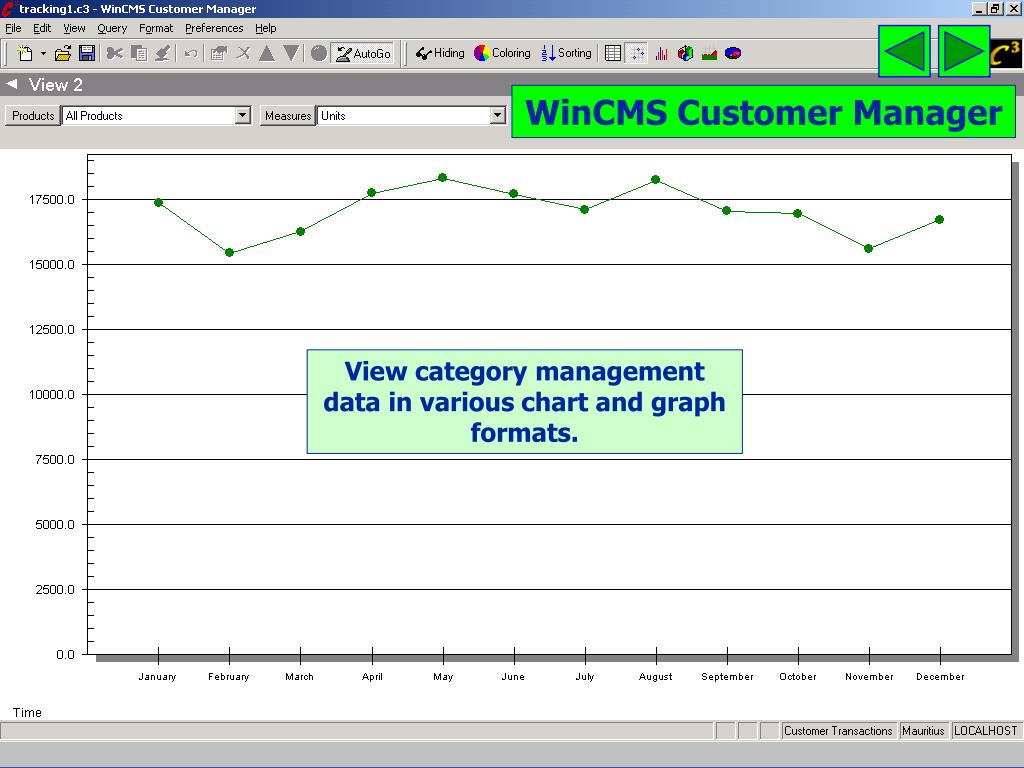The width and height of the screenshot is (1024, 768).
Task: Open the File menu
Action: (13, 28)
